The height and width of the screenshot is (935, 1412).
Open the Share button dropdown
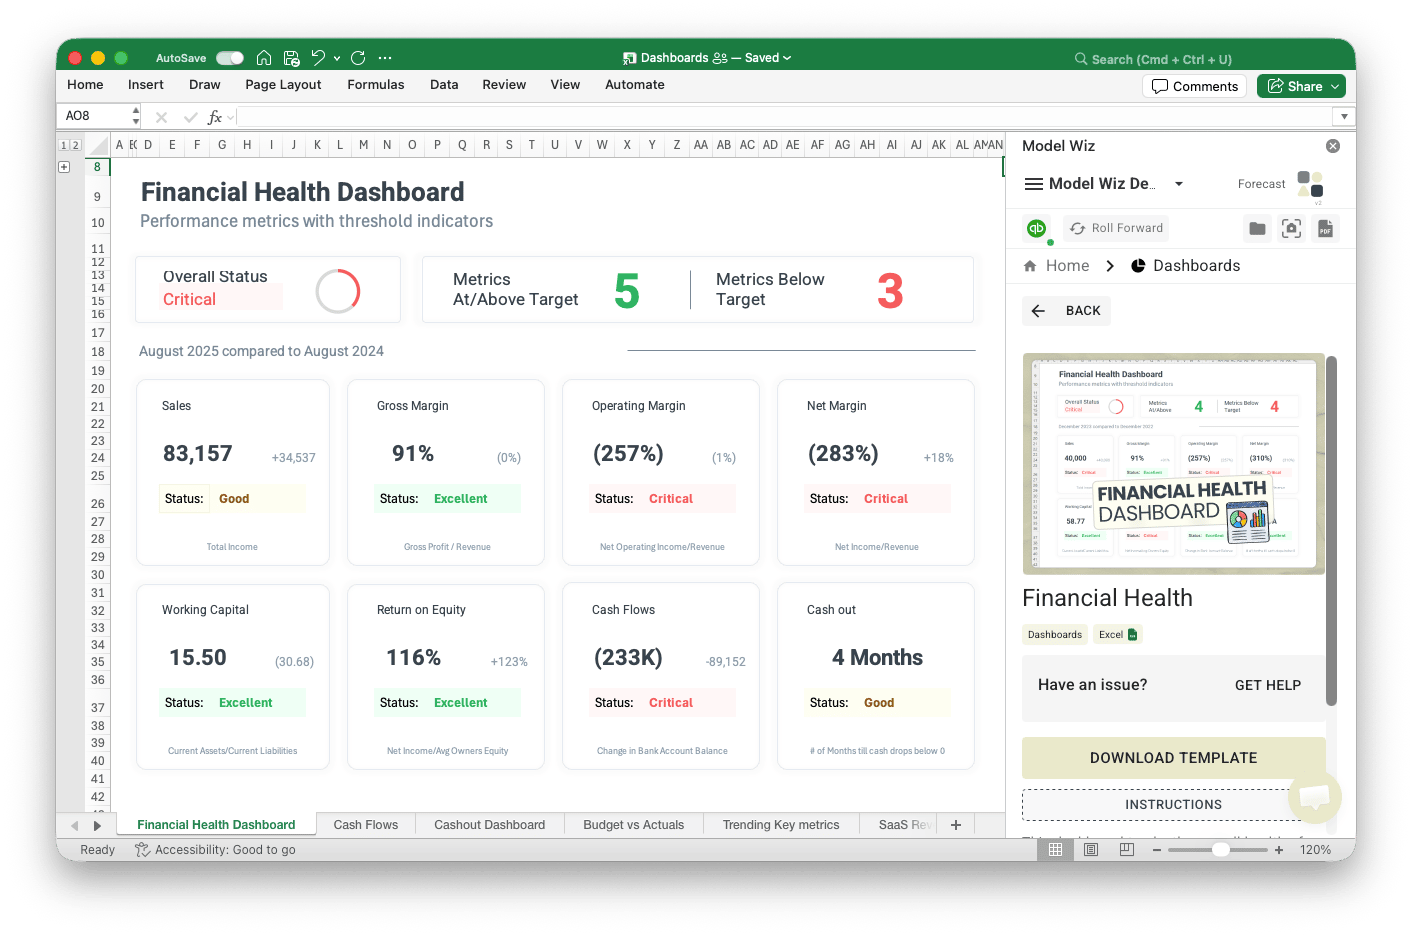1335,87
